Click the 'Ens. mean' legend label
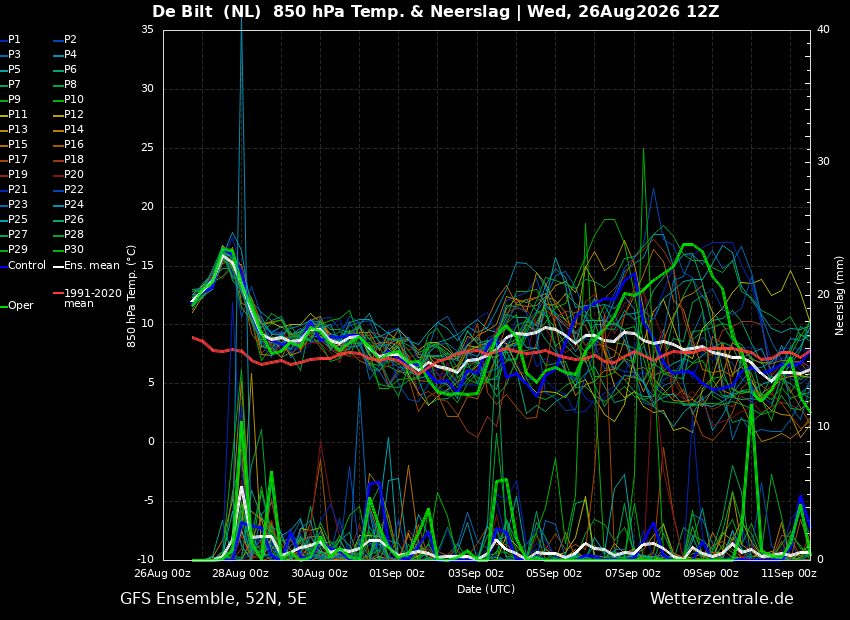Viewport: 850px width, 620px height. 92,266
